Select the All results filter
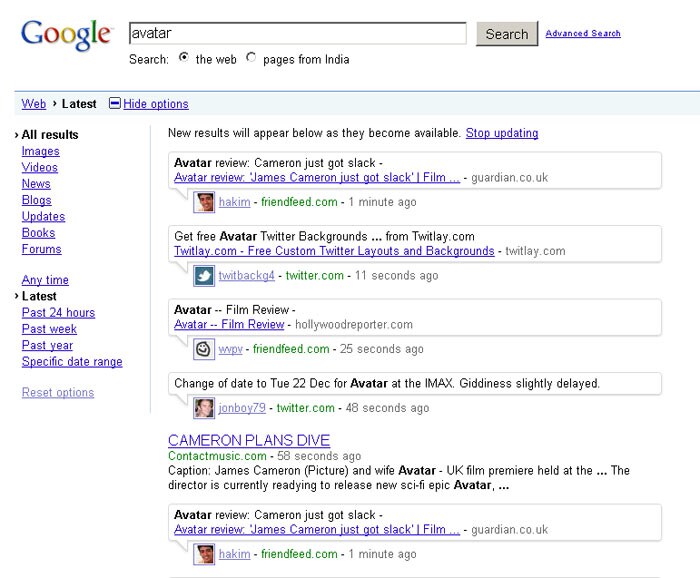Screen dimensions: 700x578 (x=50, y=135)
